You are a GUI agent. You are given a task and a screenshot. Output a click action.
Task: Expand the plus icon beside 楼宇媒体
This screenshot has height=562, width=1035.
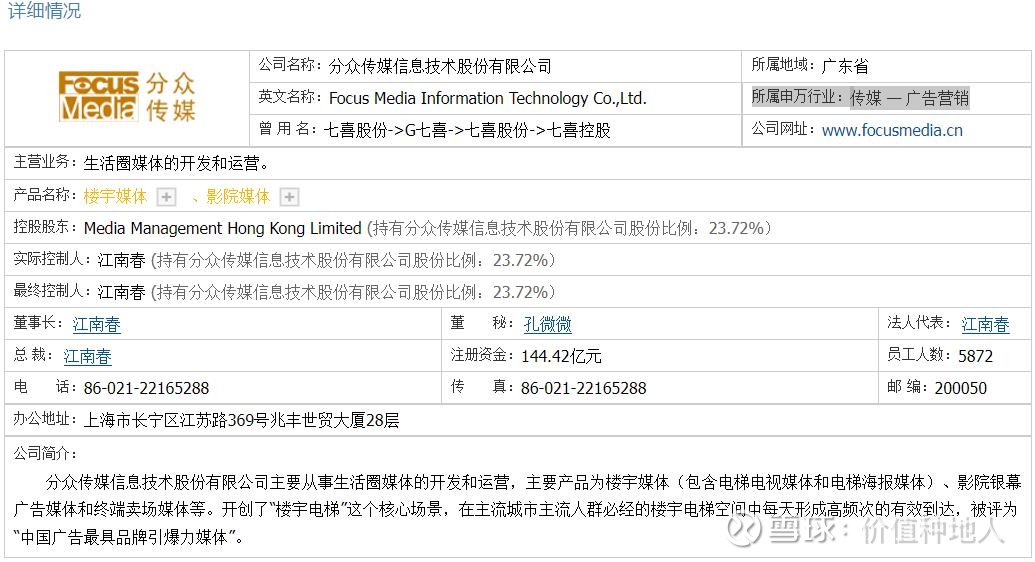[166, 197]
